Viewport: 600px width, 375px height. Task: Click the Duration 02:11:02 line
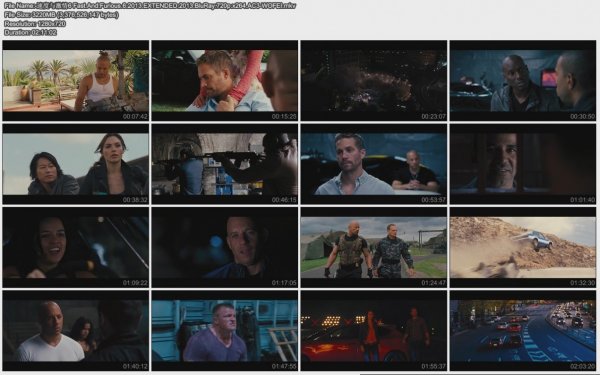pyautogui.click(x=31, y=33)
